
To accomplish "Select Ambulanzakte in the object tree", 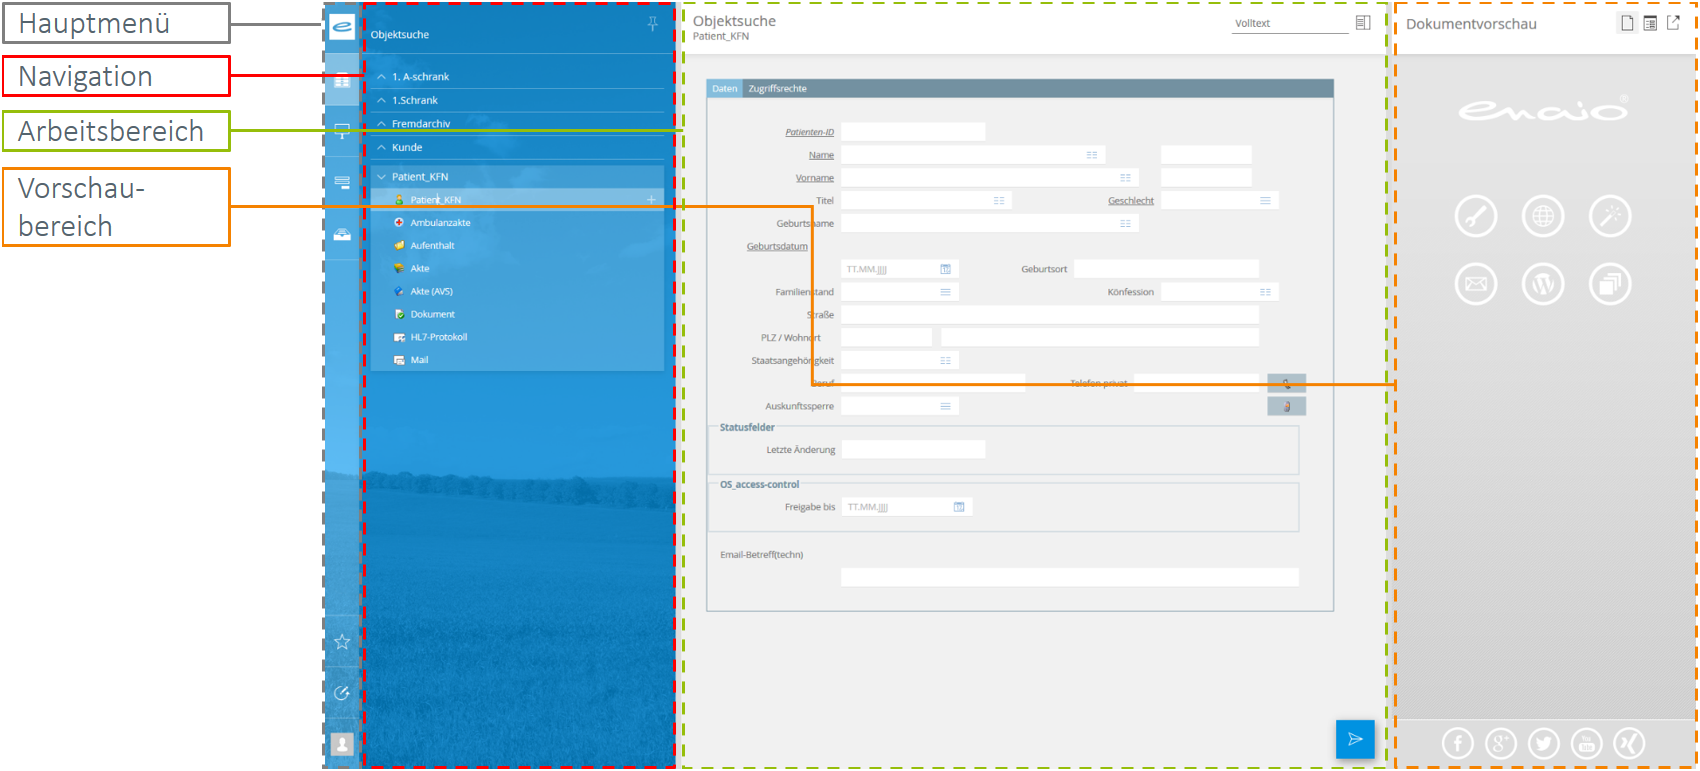I will tap(440, 223).
